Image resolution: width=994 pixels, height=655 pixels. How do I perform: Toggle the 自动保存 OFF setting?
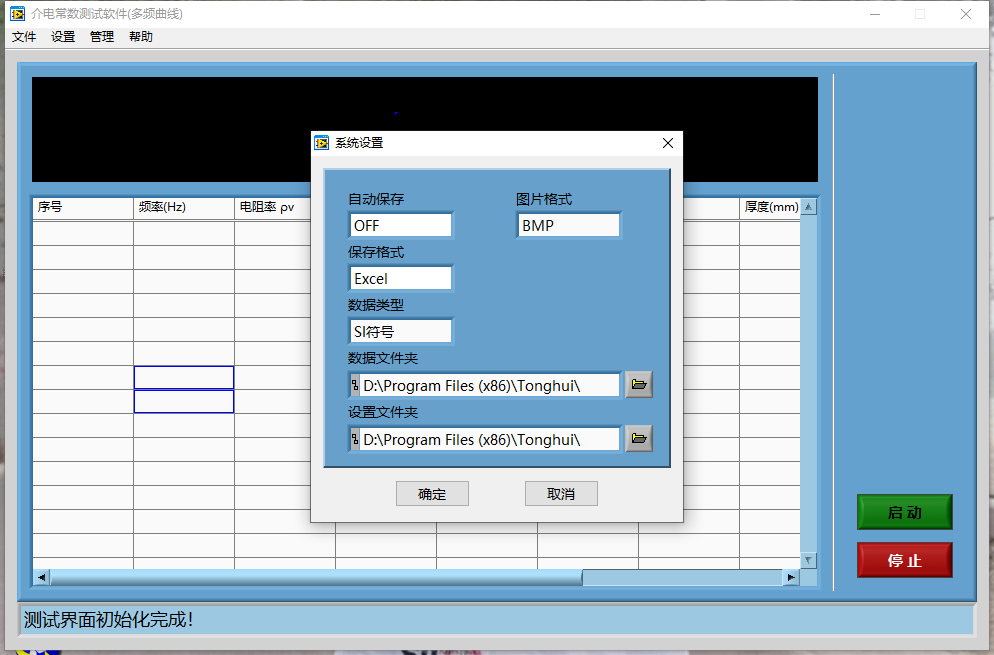click(400, 225)
